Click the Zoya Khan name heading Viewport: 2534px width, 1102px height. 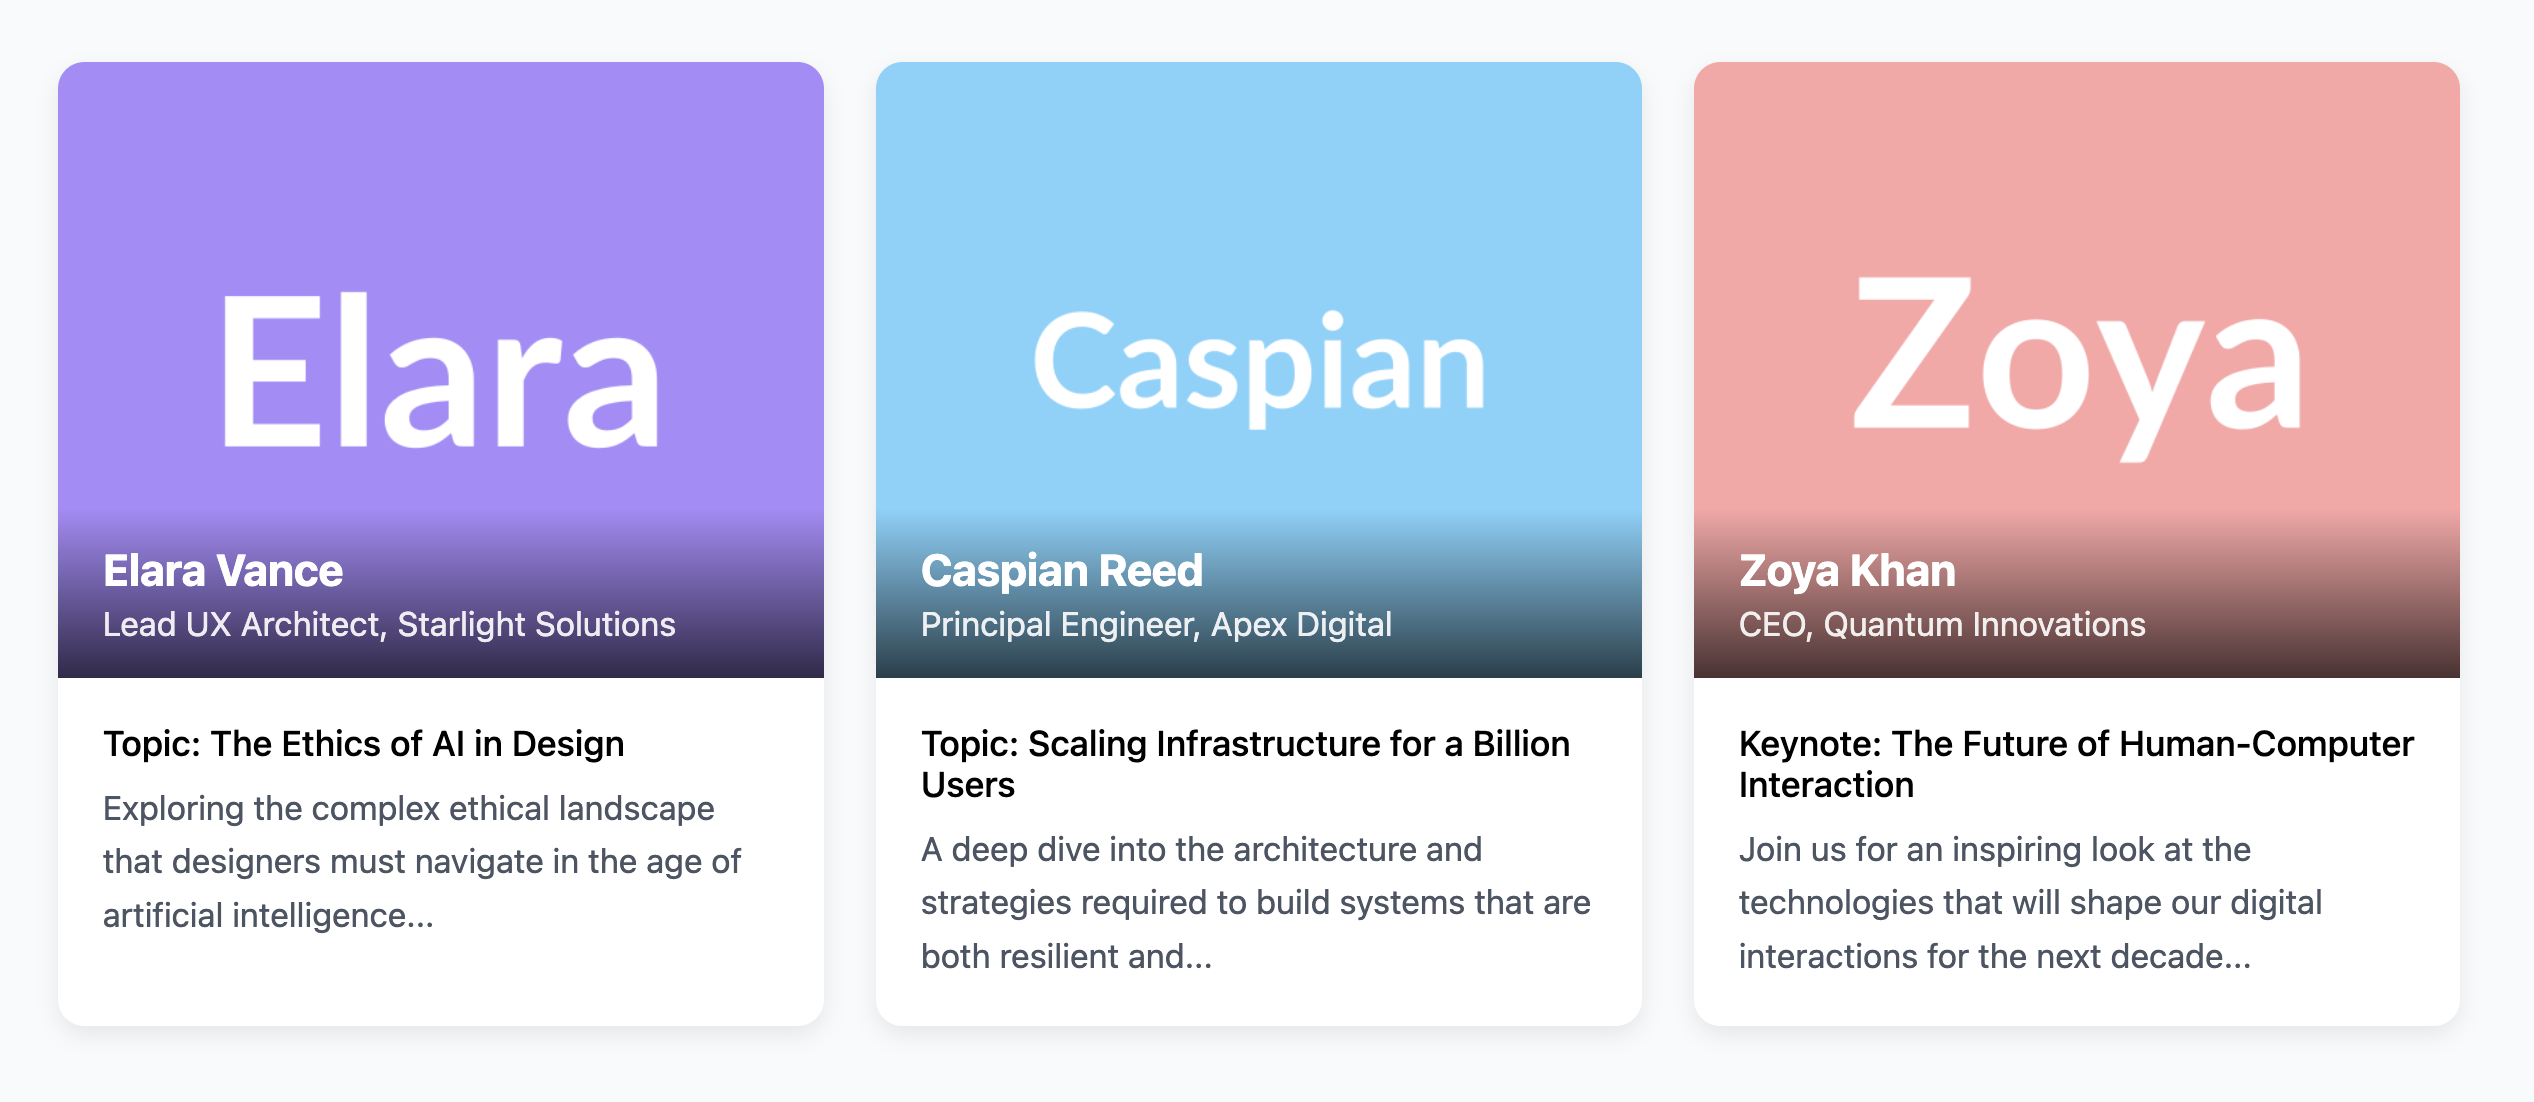pyautogui.click(x=1847, y=571)
